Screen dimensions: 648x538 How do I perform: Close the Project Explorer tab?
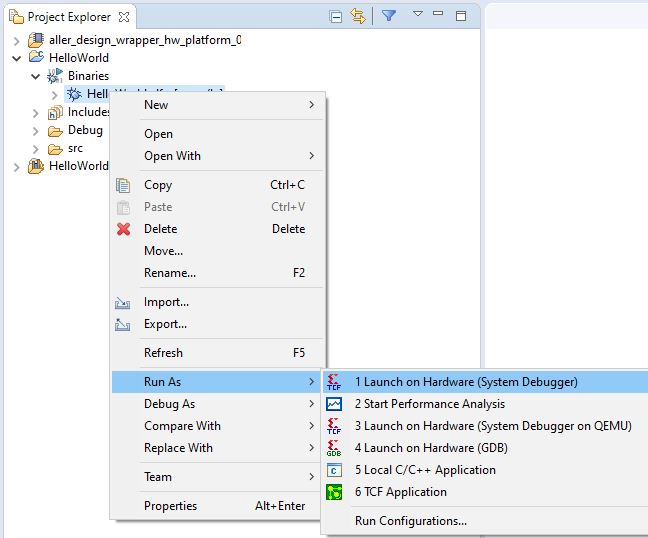[124, 17]
